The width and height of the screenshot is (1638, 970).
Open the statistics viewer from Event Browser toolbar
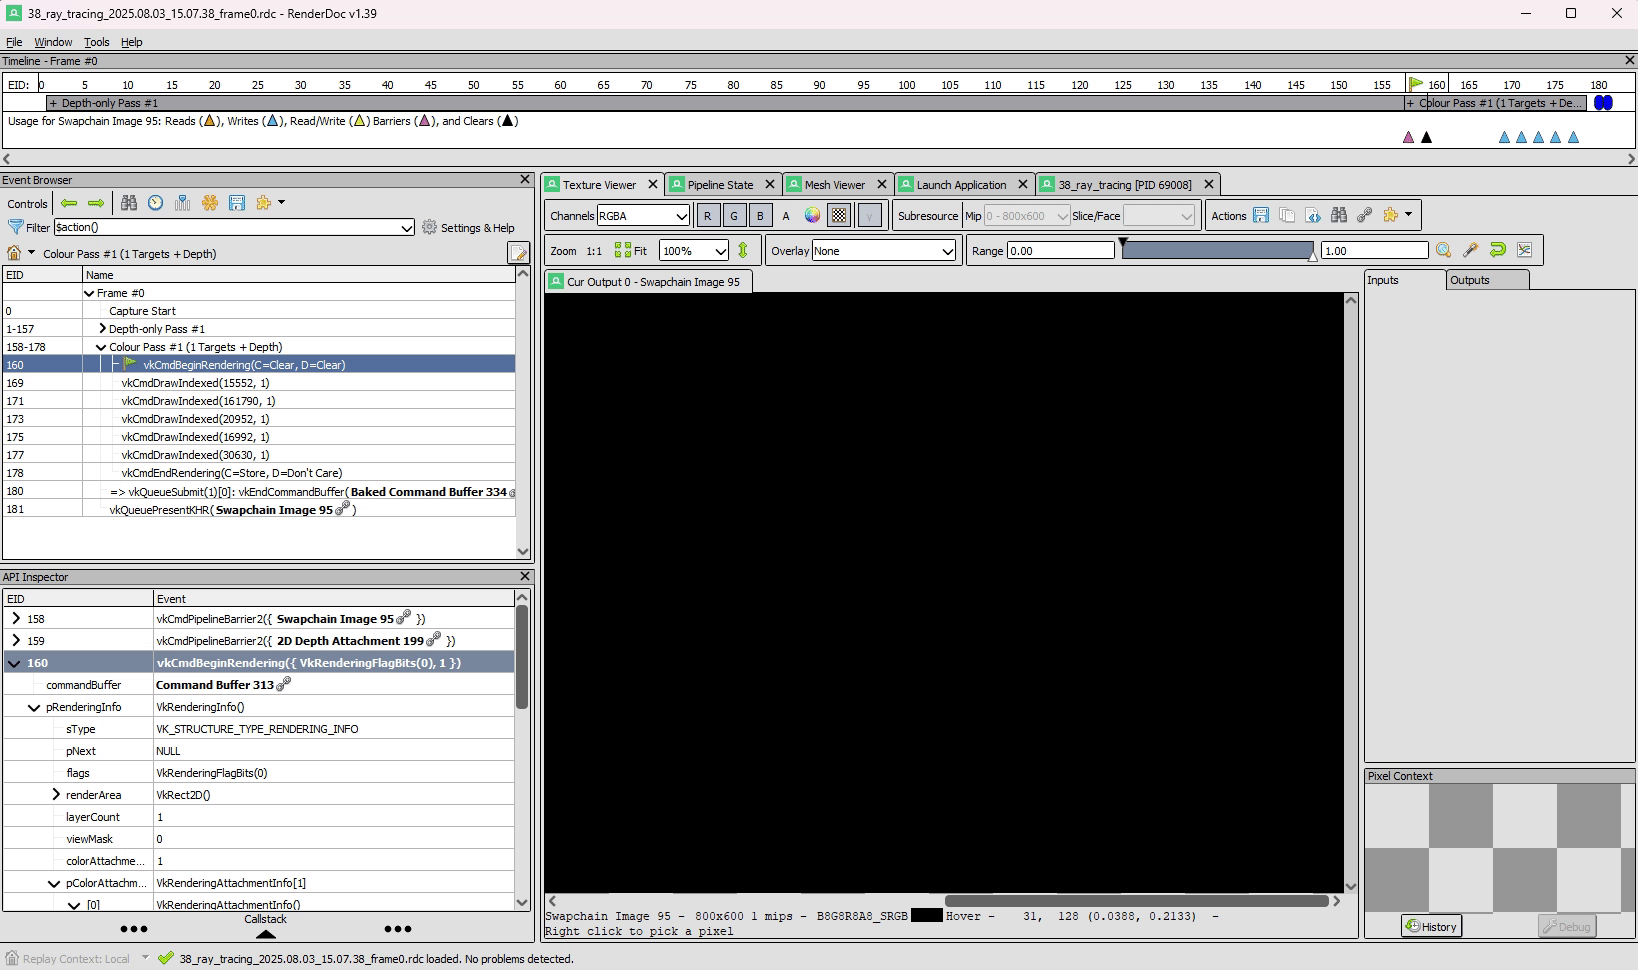[x=183, y=203]
